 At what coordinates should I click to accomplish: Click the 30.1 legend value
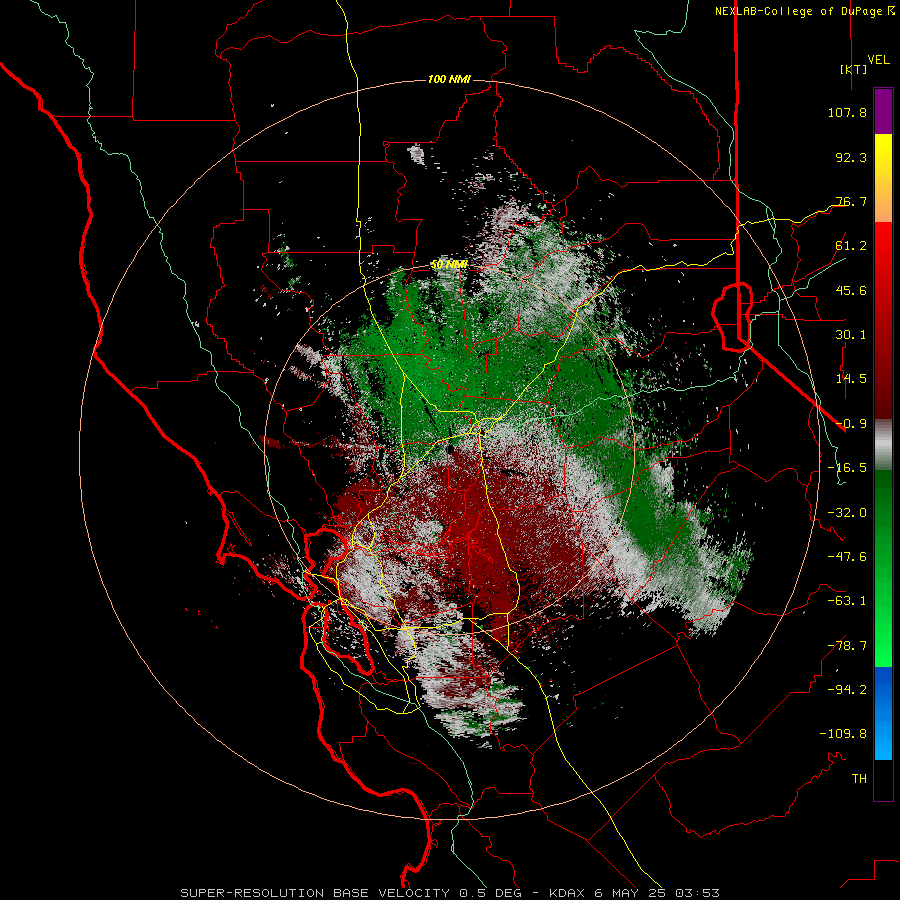(x=851, y=335)
